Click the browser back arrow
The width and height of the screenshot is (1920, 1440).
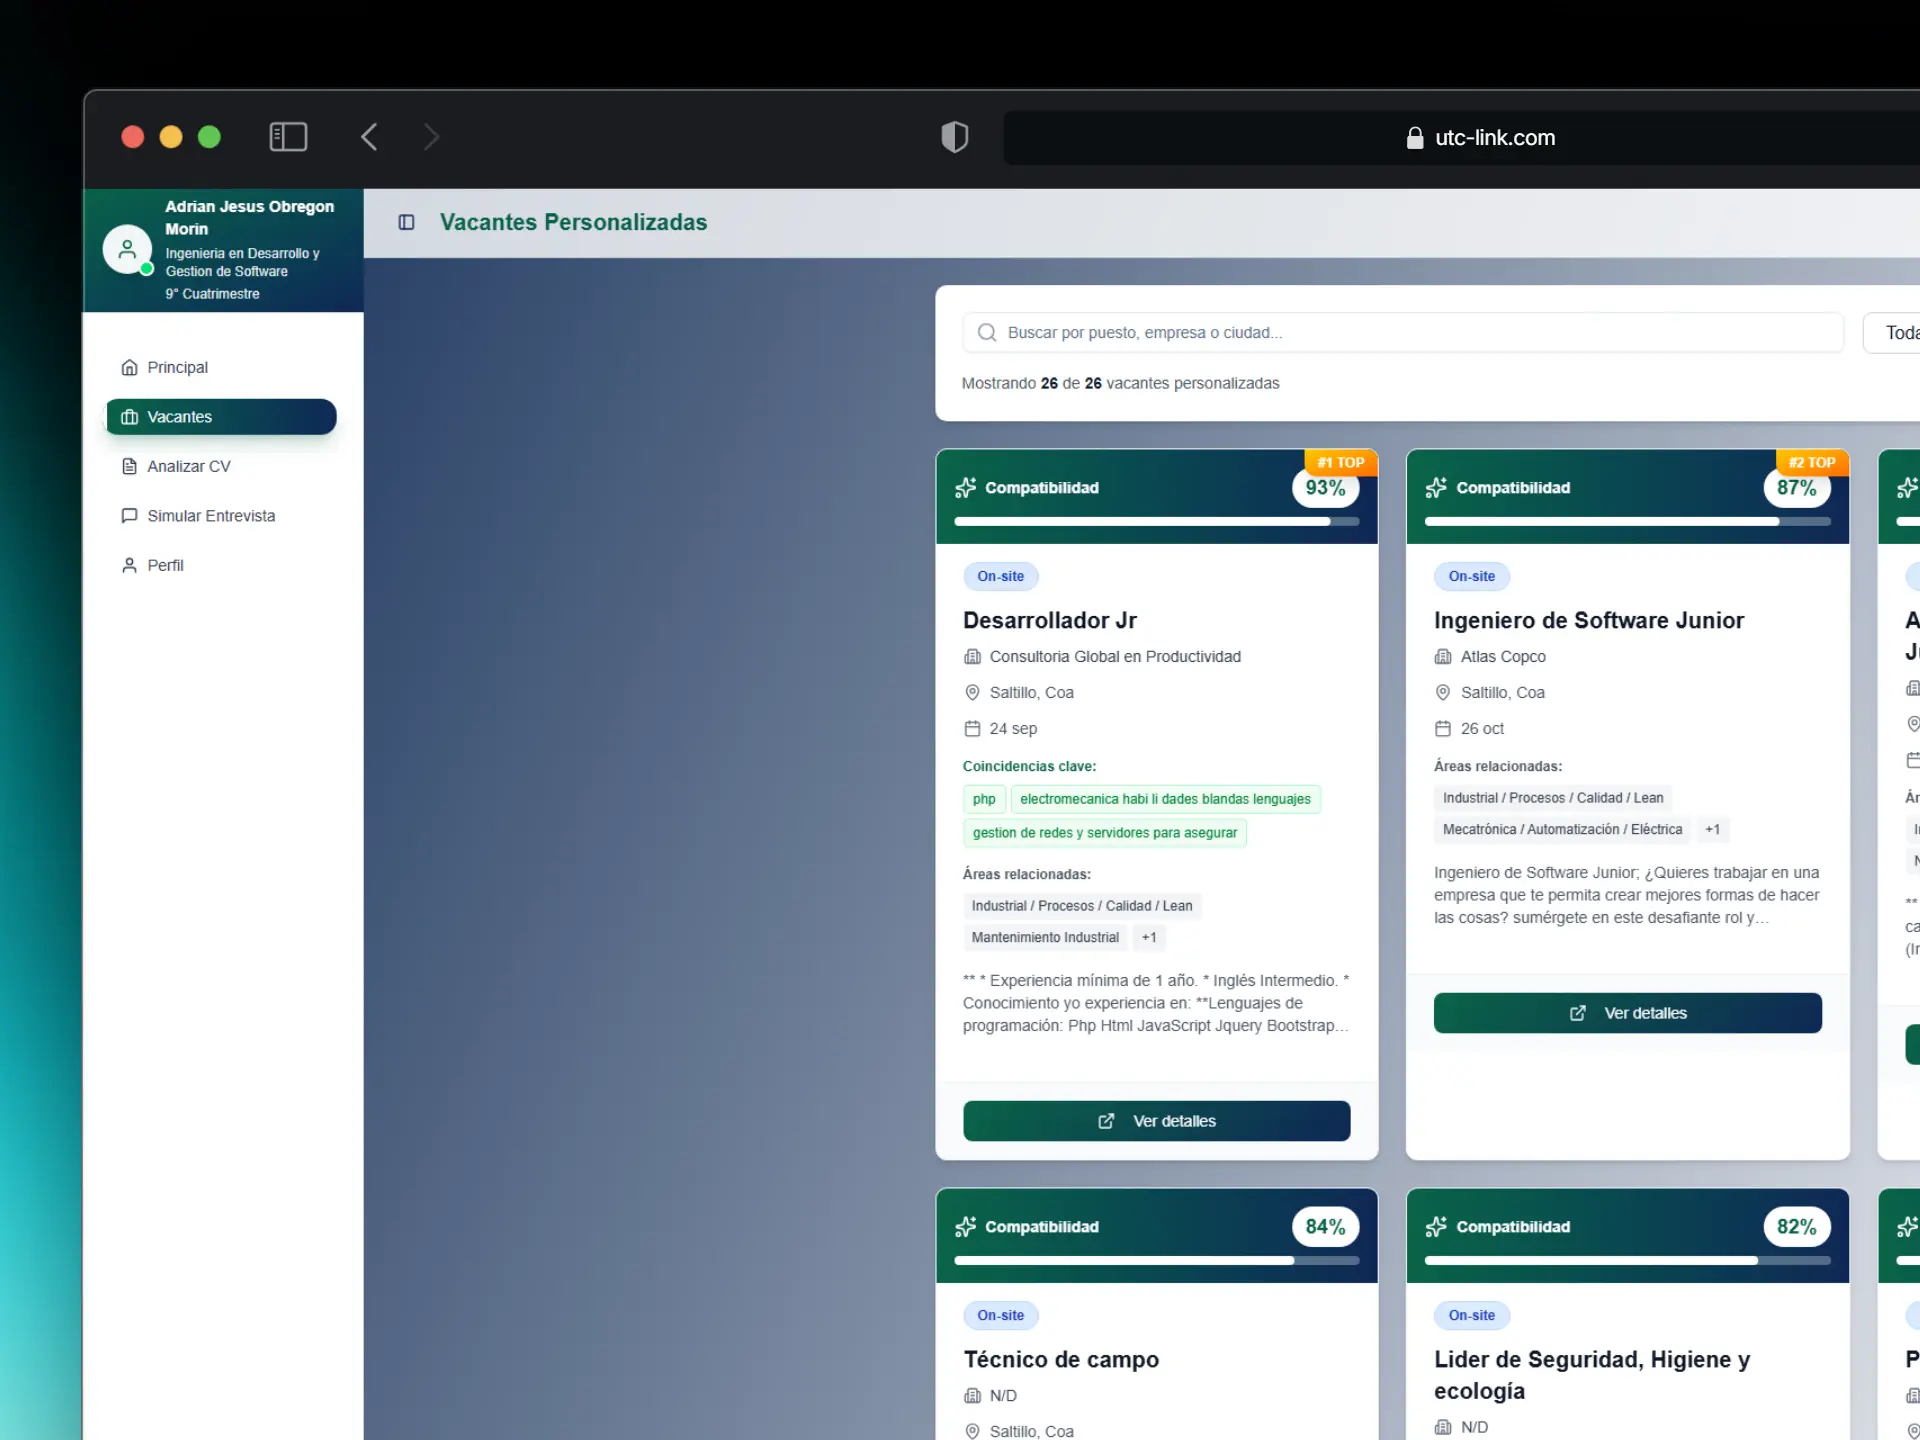pos(369,137)
